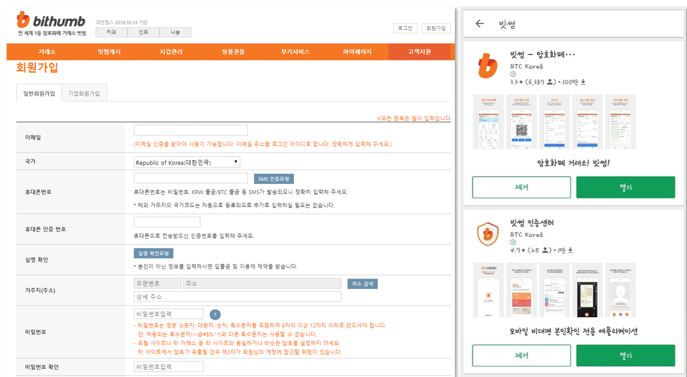The height and width of the screenshot is (377, 687).
Task: Click the download icon beside 1만
Action: click(x=570, y=250)
